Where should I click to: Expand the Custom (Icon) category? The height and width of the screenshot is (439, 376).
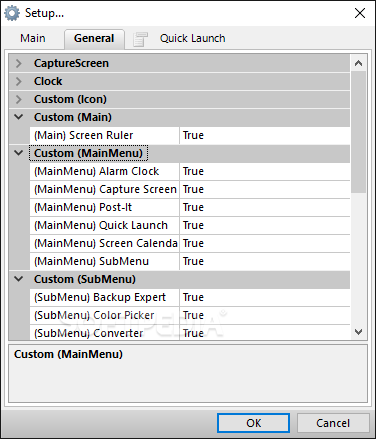19,99
